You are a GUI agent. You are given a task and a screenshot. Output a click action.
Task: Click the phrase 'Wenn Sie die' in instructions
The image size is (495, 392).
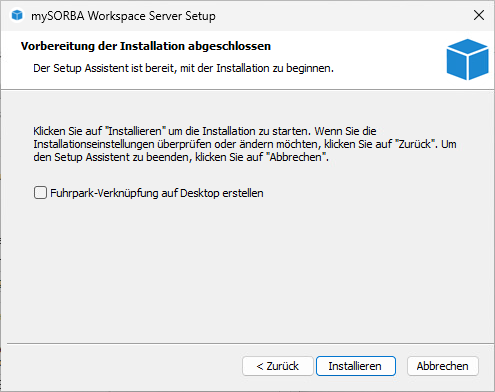[x=345, y=131]
